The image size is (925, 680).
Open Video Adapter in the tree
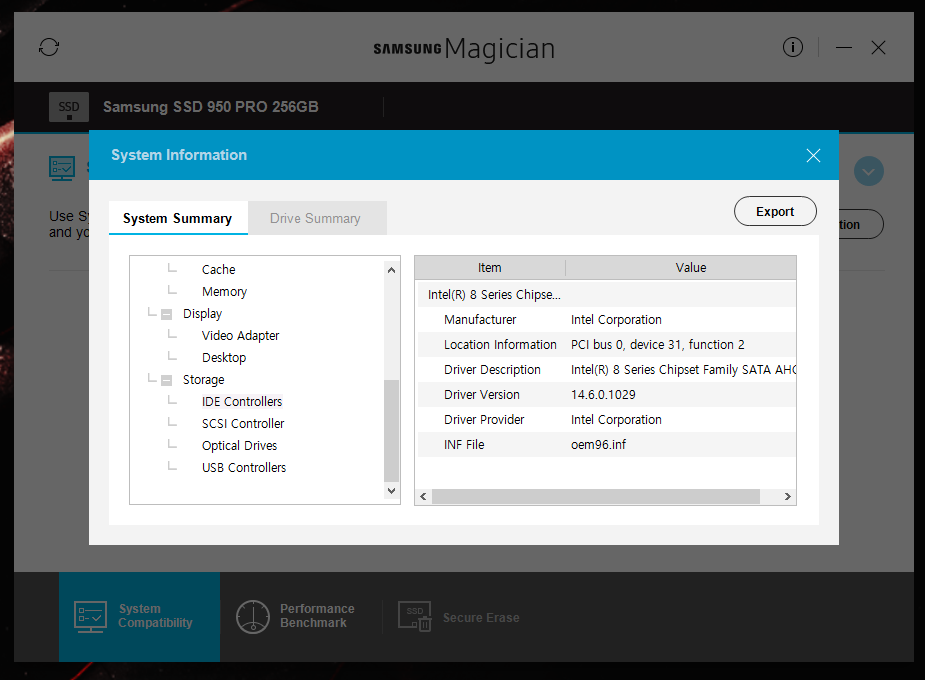[240, 336]
